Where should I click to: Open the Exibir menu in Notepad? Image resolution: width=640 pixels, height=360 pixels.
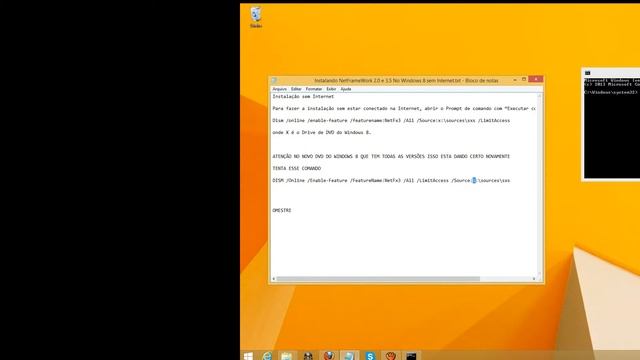point(331,89)
